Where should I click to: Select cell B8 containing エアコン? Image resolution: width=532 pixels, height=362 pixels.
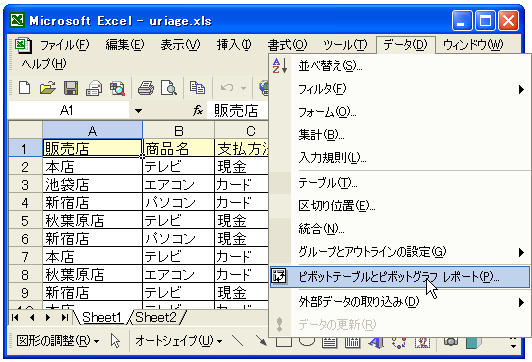178,274
